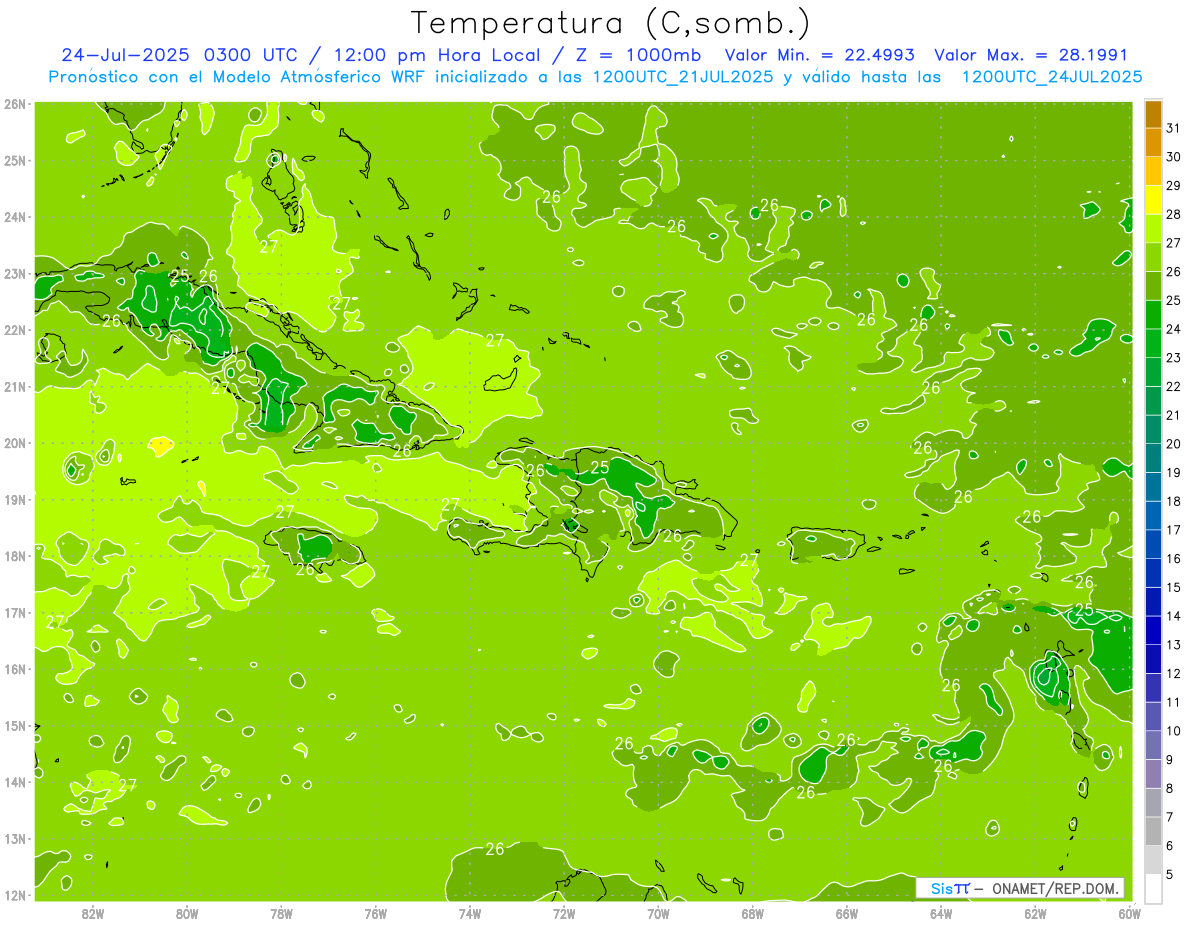Click the "1200UTC_24JUL2025" valid-until time
Image resolution: width=1200 pixels, height=927 pixels.
(1052, 77)
